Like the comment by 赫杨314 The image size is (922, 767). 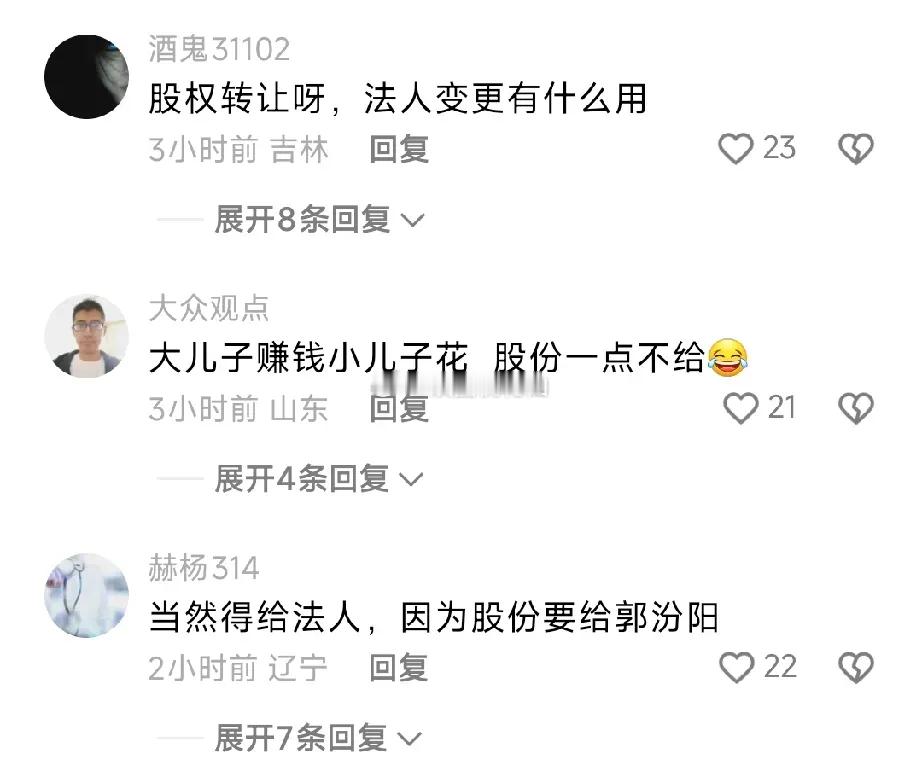click(737, 668)
